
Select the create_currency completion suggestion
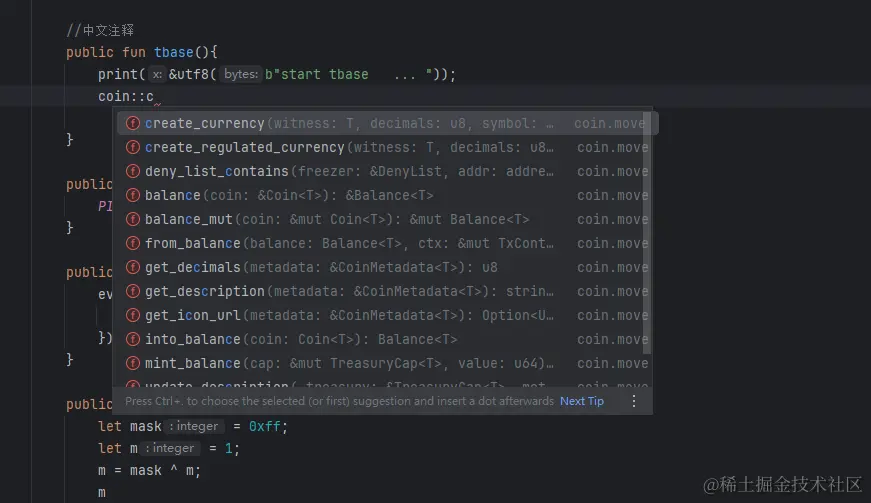tap(388, 123)
